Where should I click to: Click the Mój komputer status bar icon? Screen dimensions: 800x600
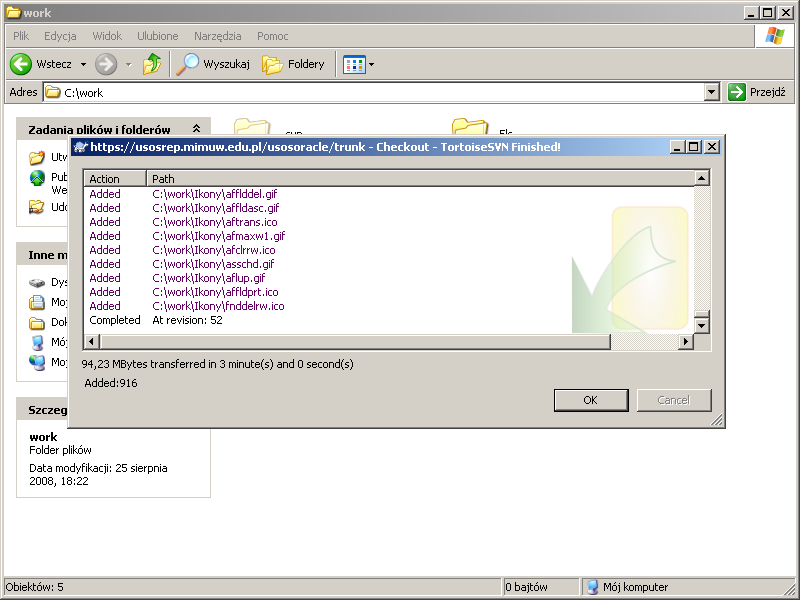point(592,587)
